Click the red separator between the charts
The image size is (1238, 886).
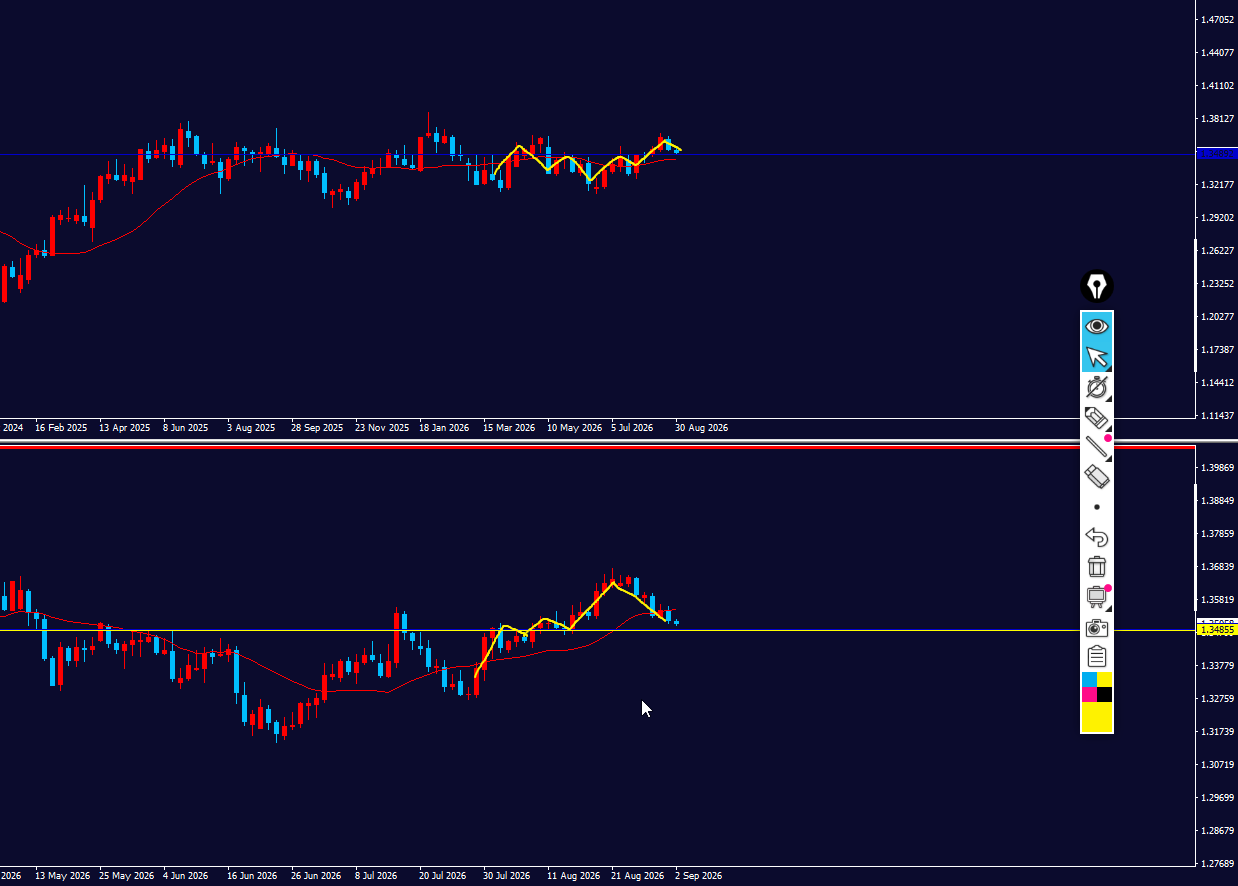coord(598,447)
